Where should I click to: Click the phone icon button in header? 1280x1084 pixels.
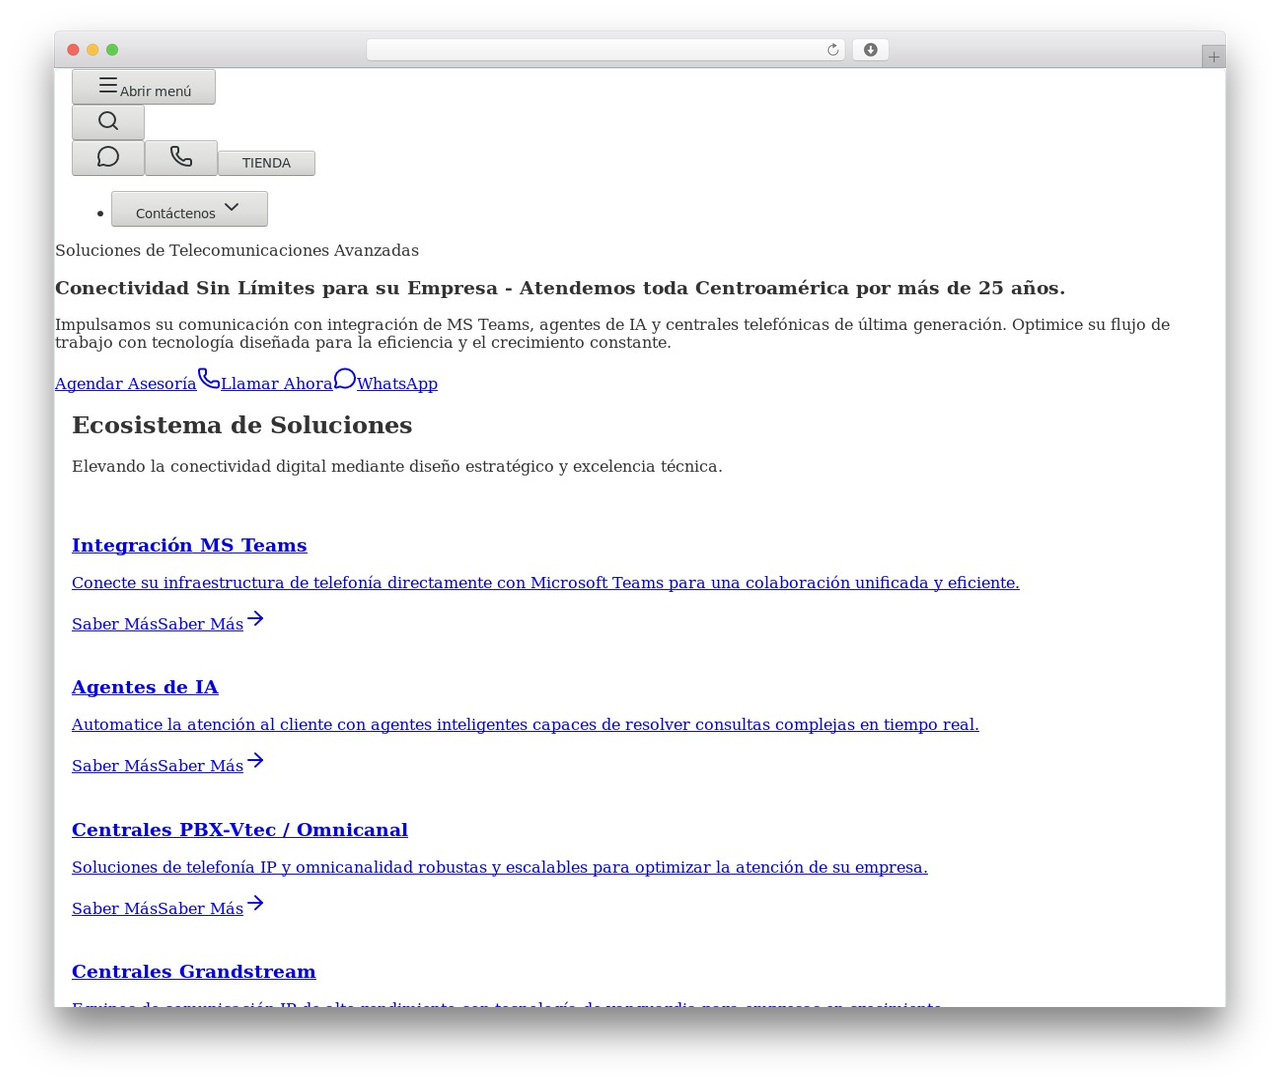pos(181,158)
